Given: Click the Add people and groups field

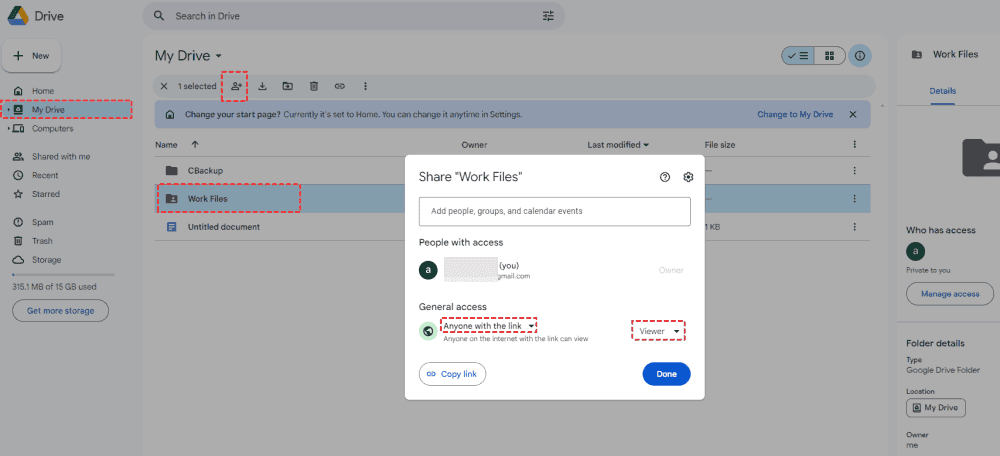Looking at the screenshot, I should tap(554, 211).
